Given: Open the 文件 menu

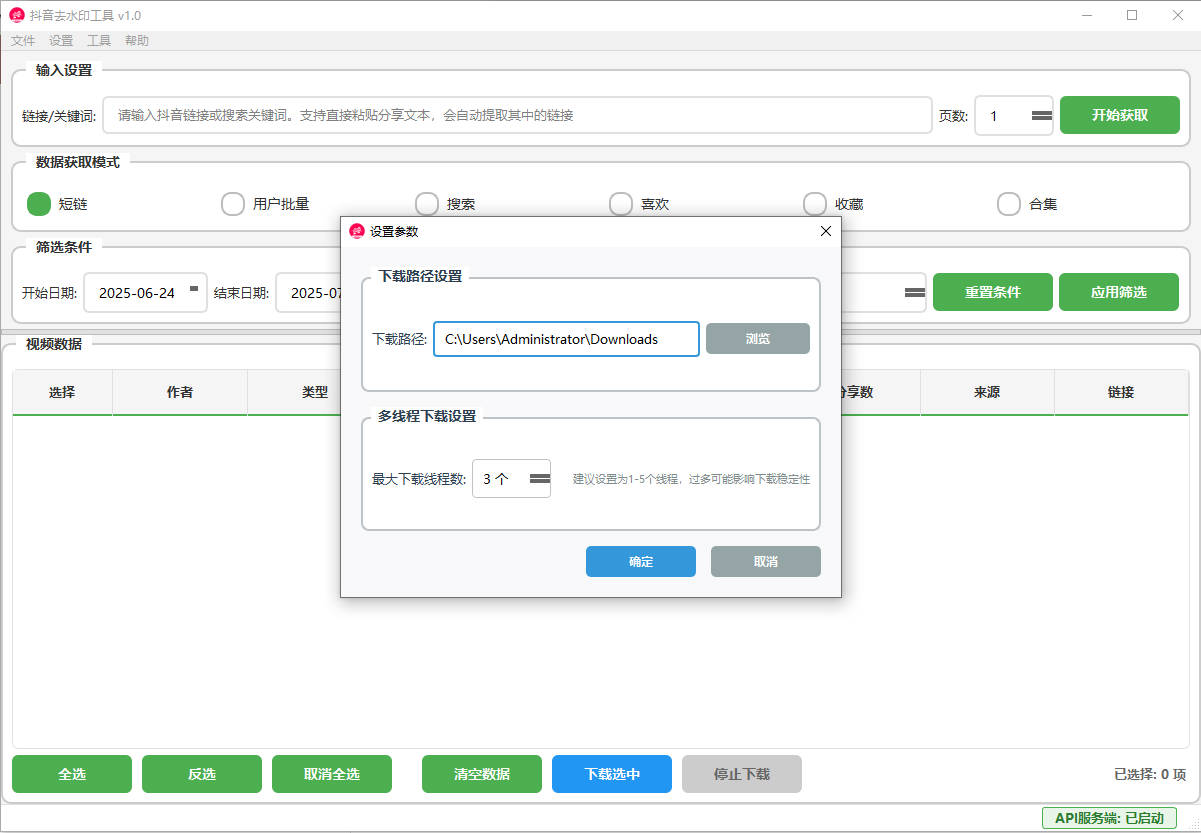Looking at the screenshot, I should coord(23,41).
